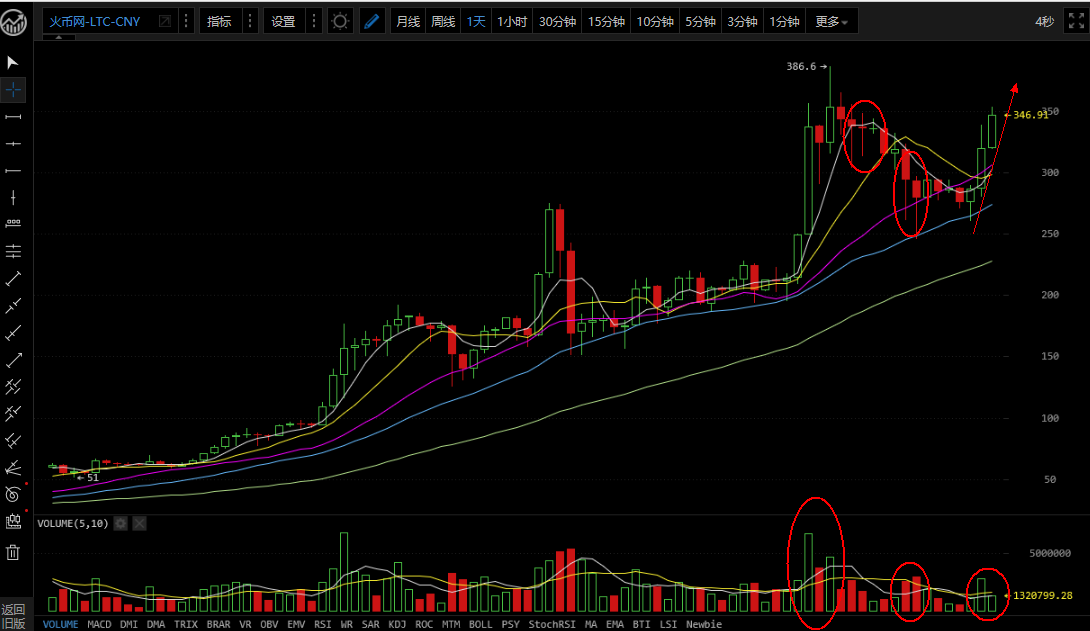The image size is (1090, 631).
Task: Switch to the RSI indicator
Action: [323, 624]
